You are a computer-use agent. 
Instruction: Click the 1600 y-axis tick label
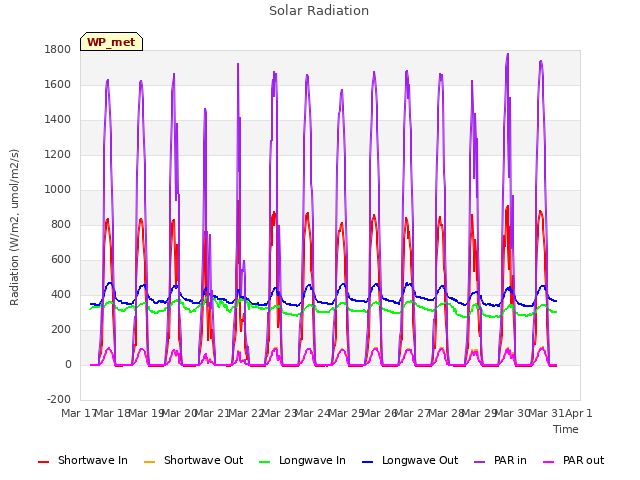click(x=58, y=84)
